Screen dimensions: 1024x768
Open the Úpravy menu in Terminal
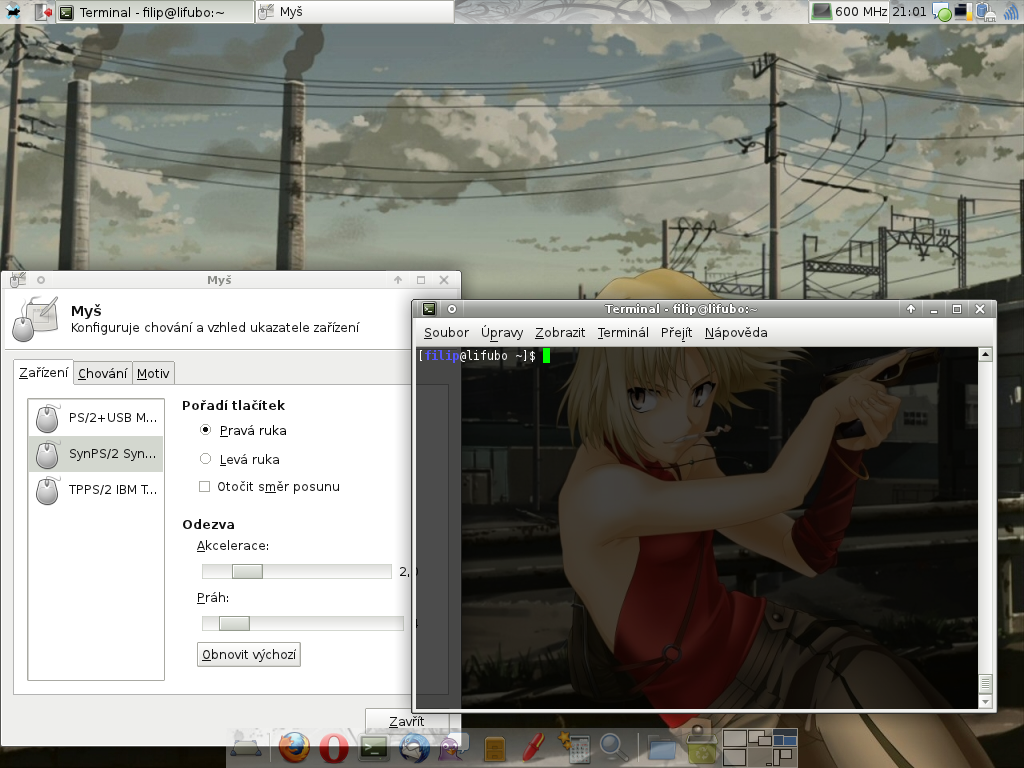click(502, 332)
